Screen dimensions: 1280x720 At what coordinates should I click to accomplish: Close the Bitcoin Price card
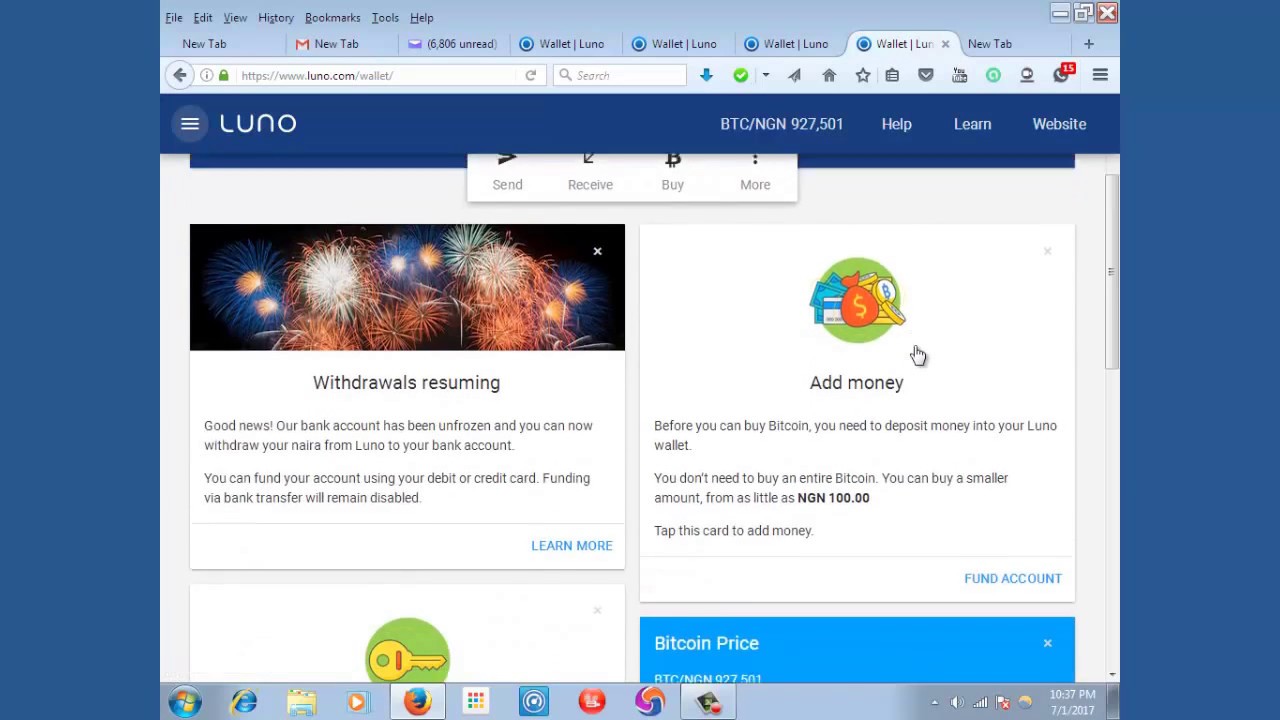pos(1047,643)
